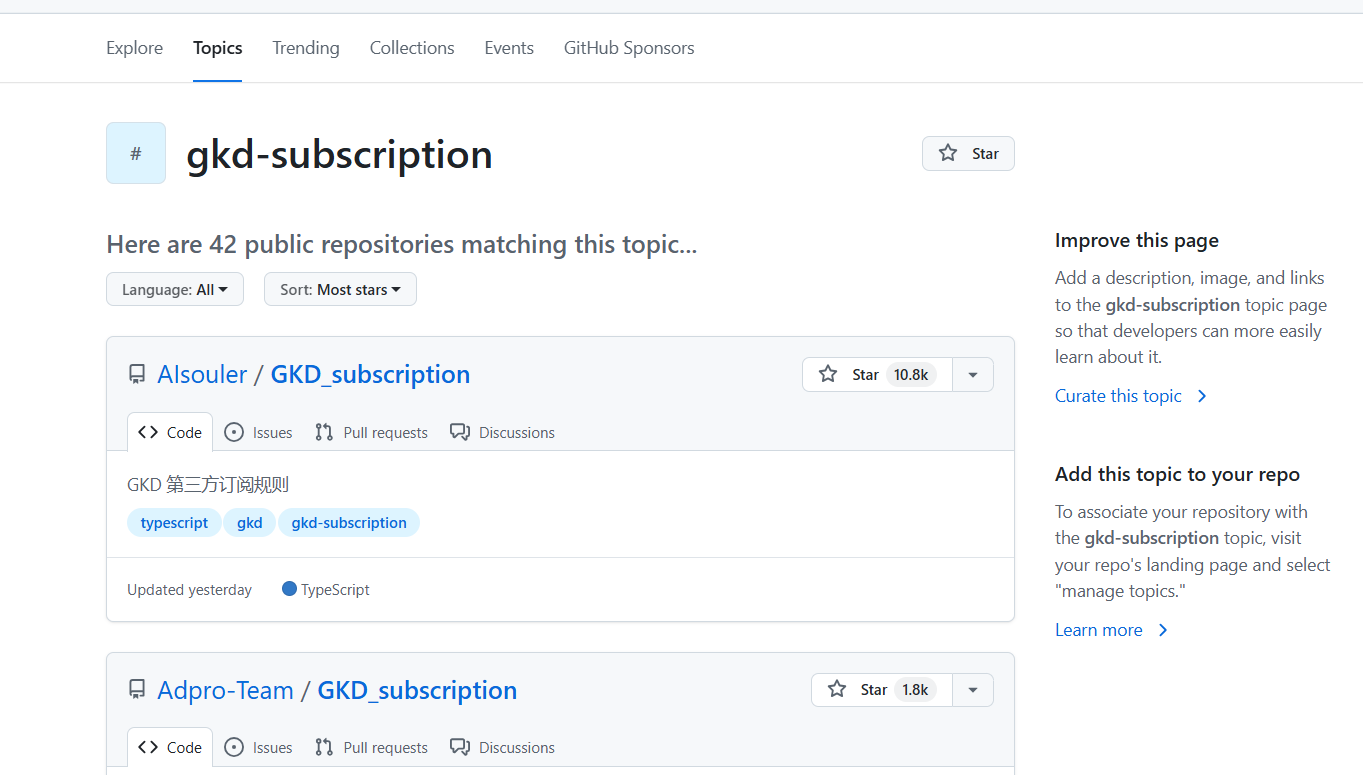
Task: Click the Learn more link
Action: pyautogui.click(x=1098, y=630)
